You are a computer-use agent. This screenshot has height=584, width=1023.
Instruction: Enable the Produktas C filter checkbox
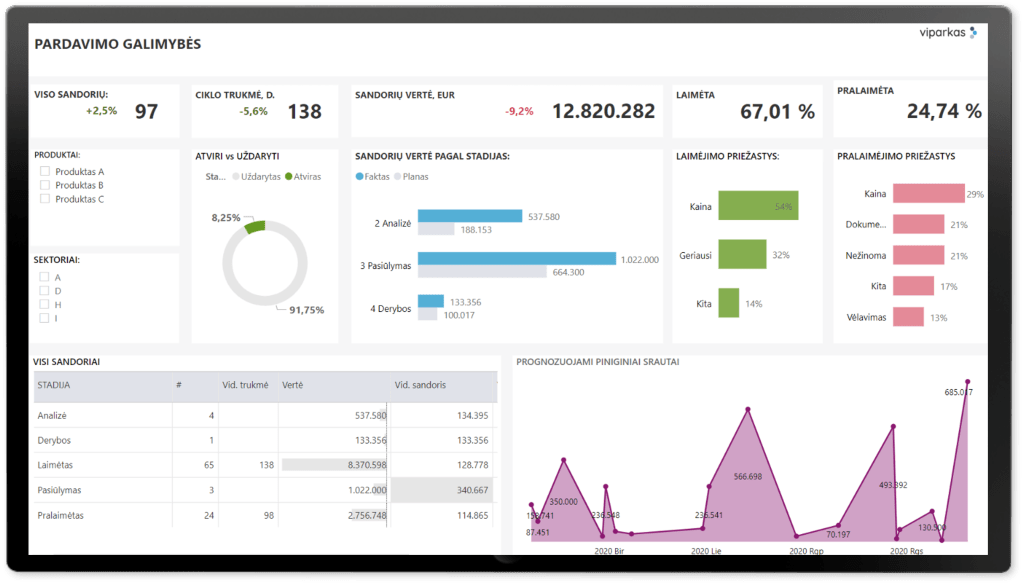coord(45,199)
